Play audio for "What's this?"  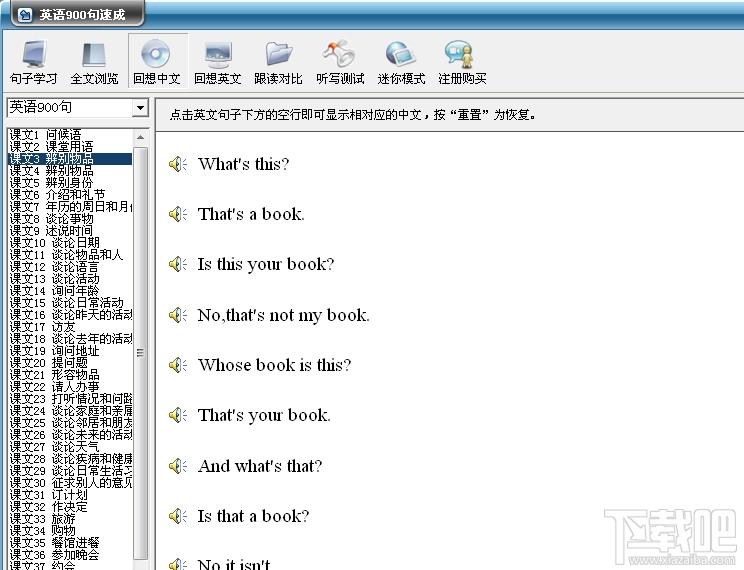[x=178, y=164]
